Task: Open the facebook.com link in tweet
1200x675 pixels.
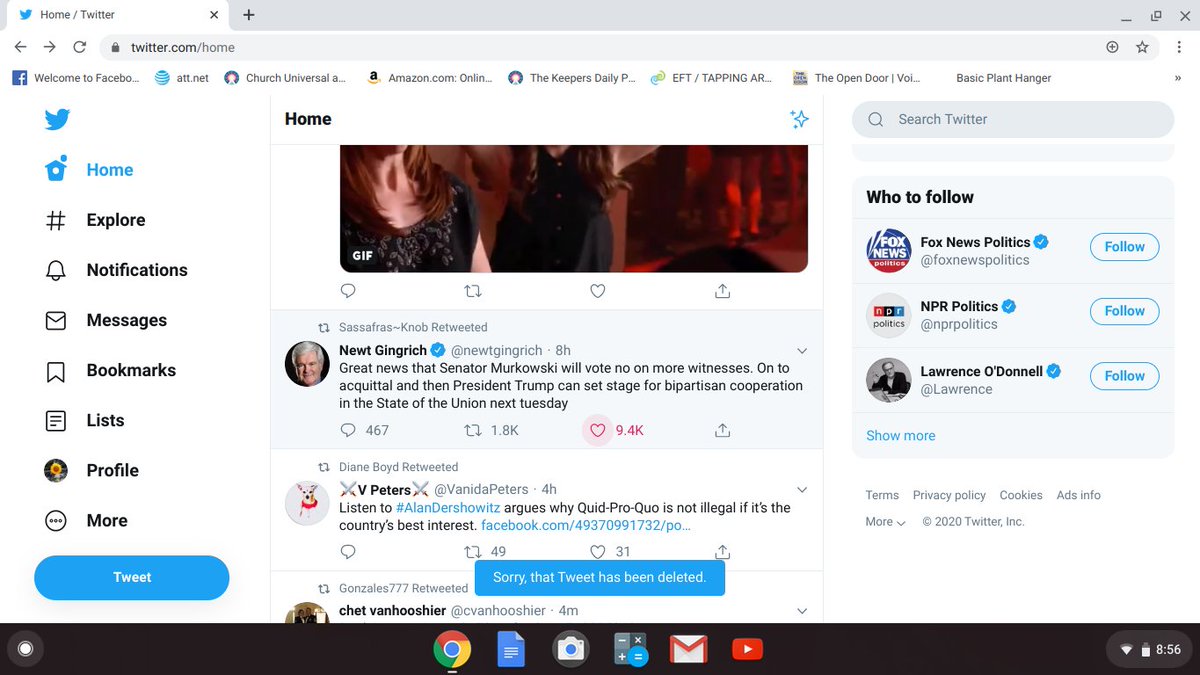Action: tap(586, 525)
